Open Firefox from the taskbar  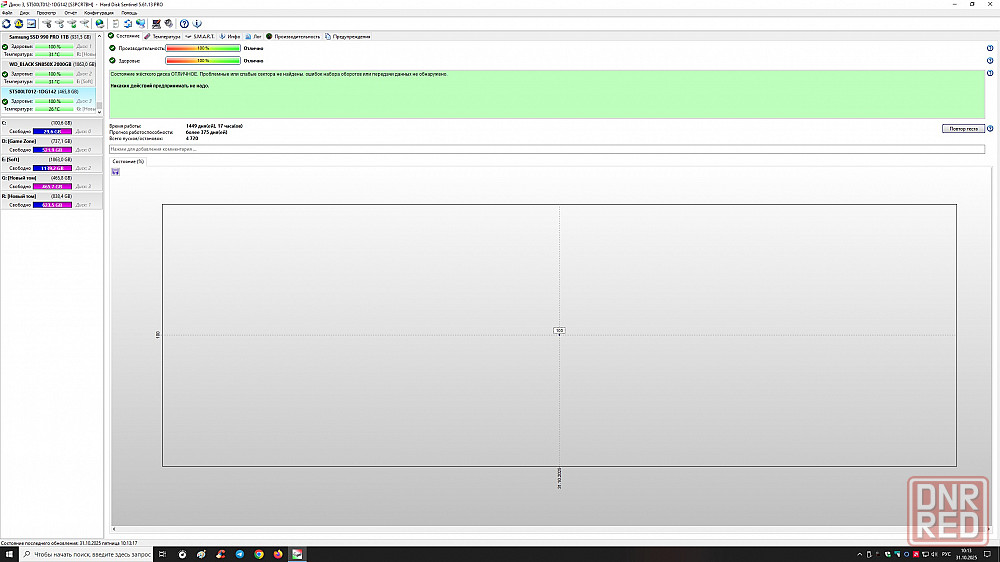point(278,554)
